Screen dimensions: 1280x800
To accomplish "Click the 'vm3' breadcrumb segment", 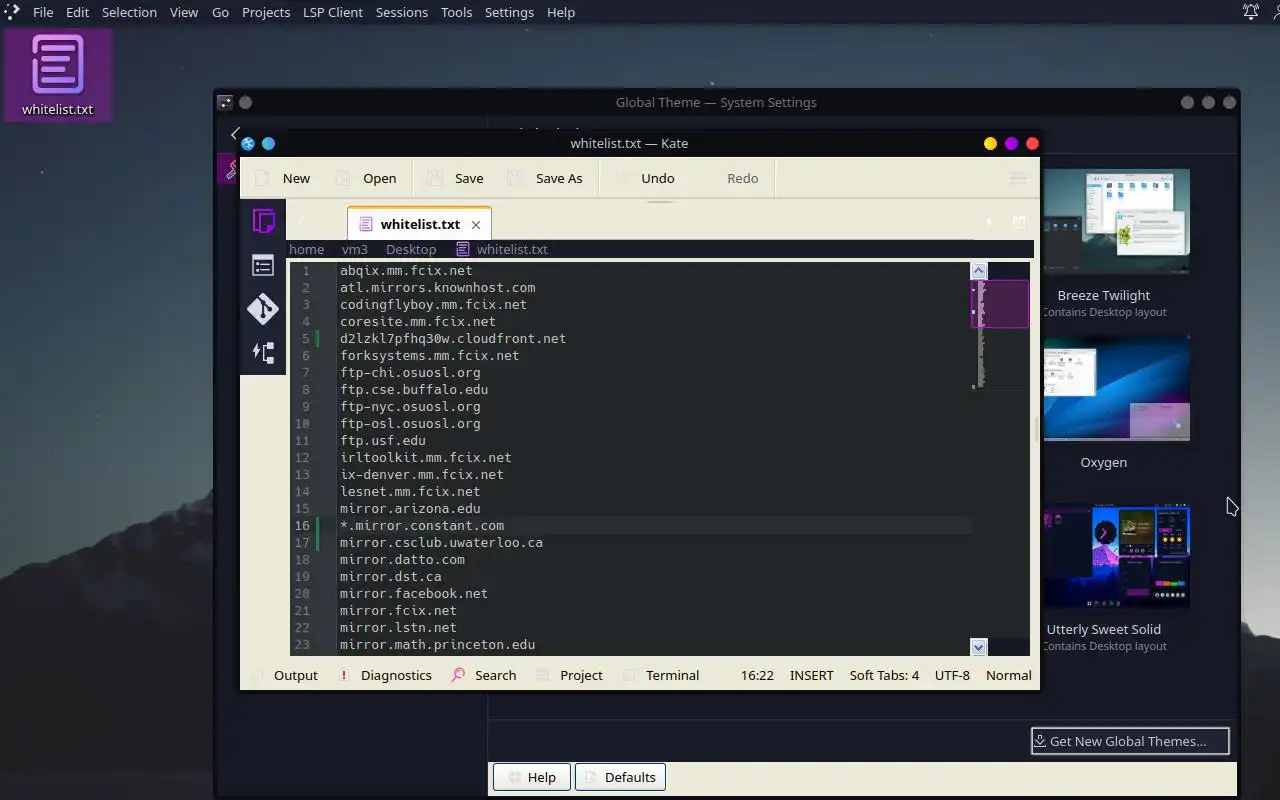I will click(x=355, y=249).
